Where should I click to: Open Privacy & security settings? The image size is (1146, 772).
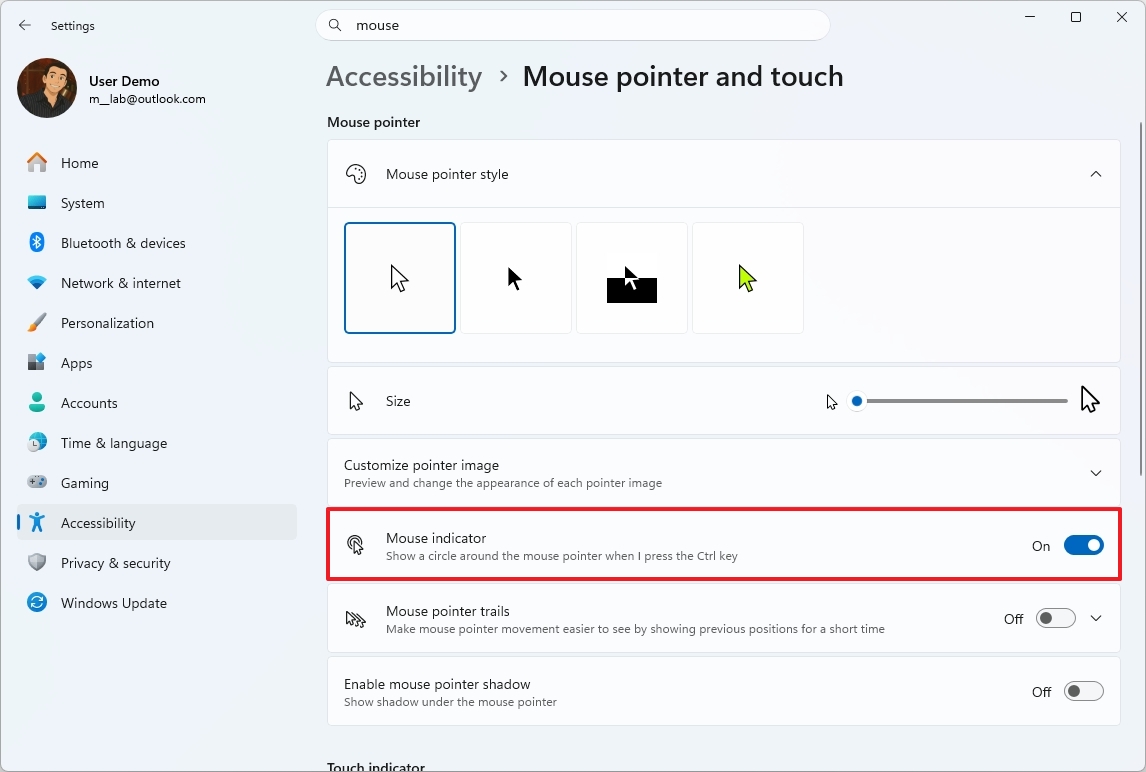pos(116,563)
